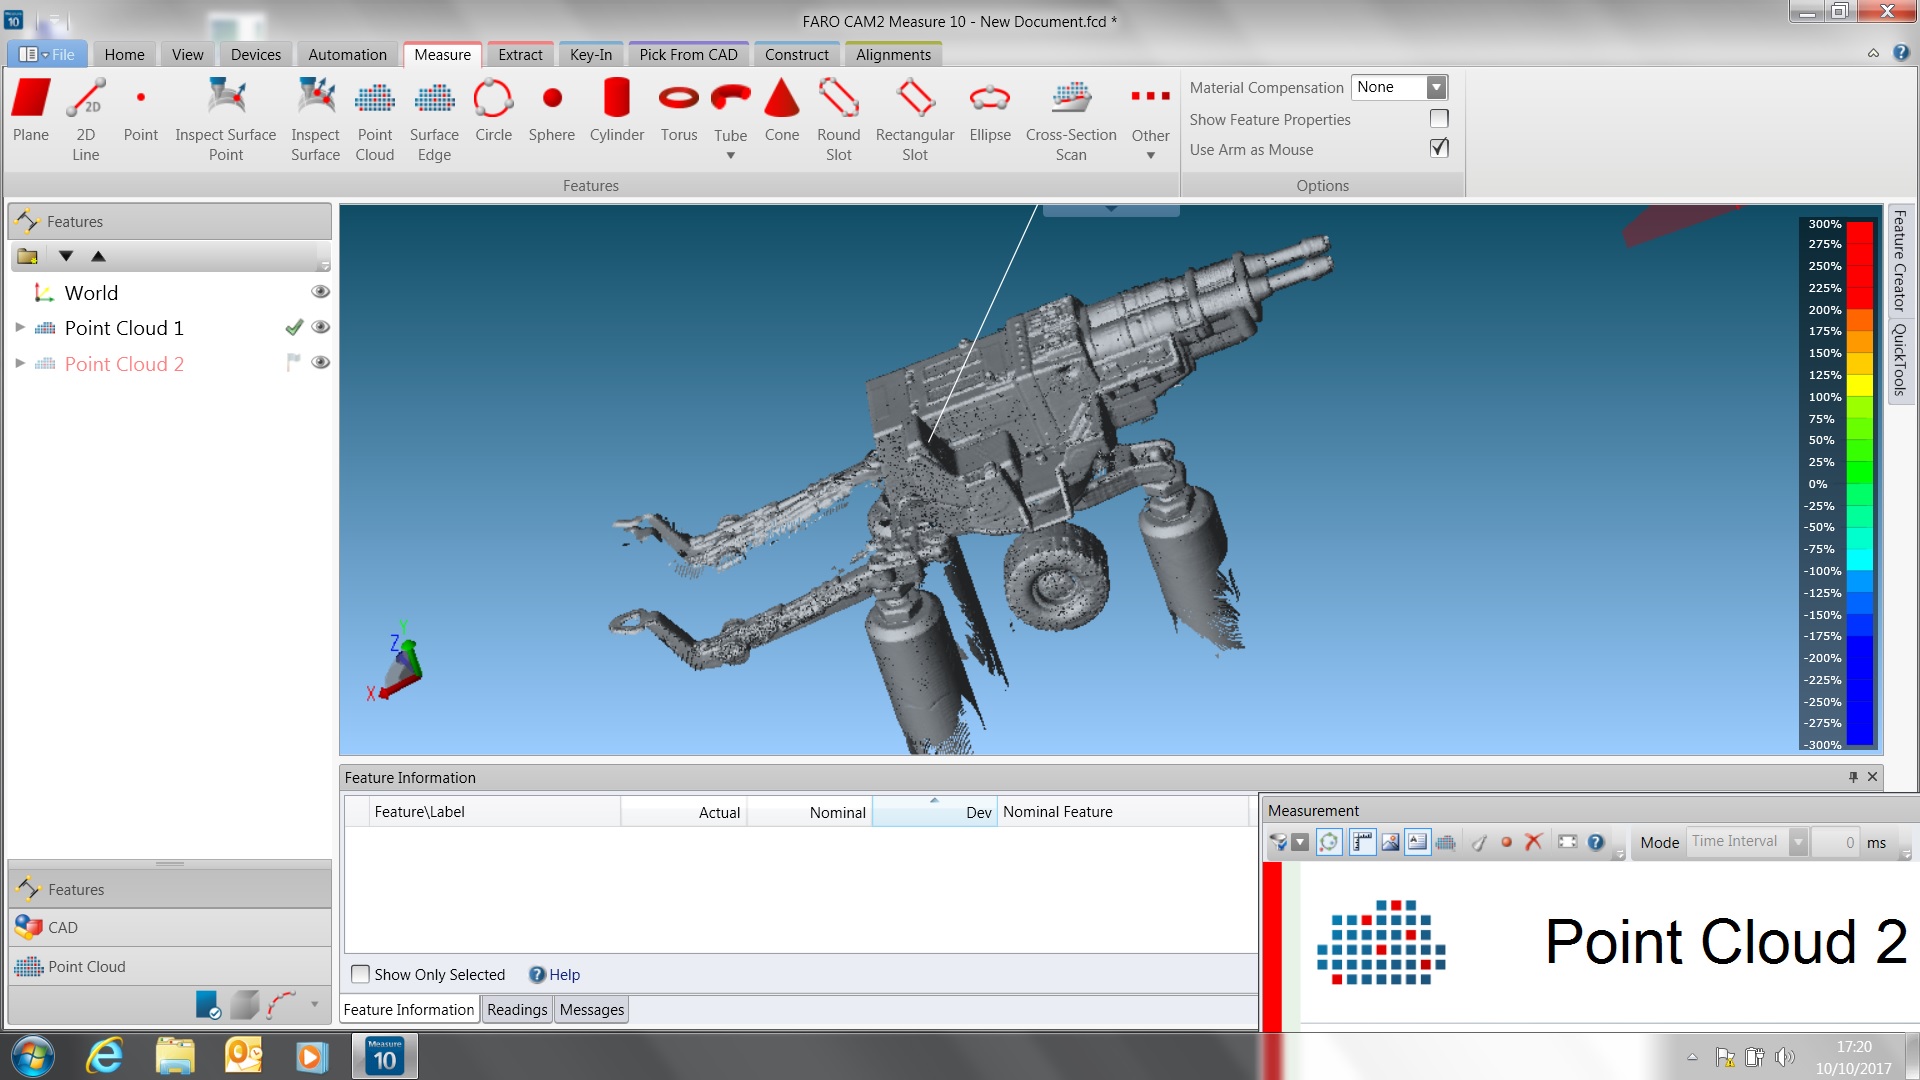
Task: Click the orange record dot in Measurement toolbar
Action: tap(1506, 843)
